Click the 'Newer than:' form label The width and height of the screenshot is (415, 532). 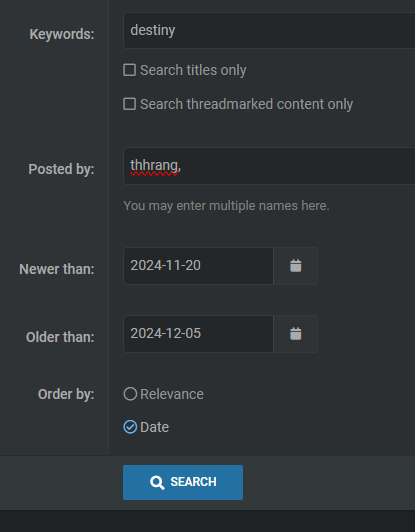[57, 269]
